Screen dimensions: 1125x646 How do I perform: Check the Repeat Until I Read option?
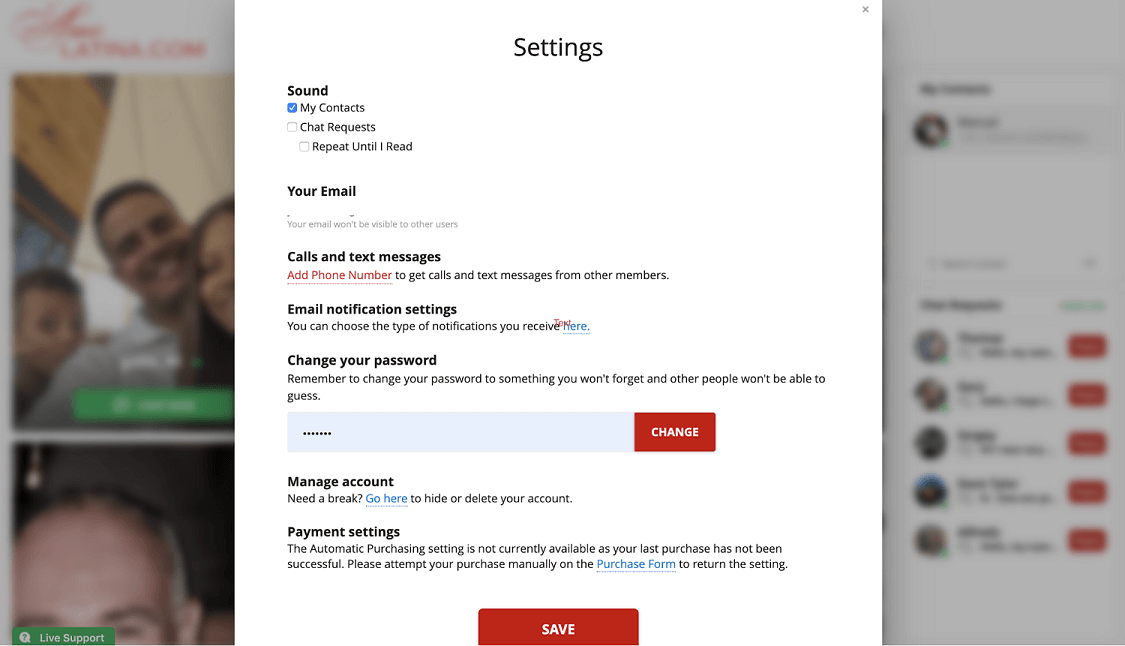click(304, 146)
